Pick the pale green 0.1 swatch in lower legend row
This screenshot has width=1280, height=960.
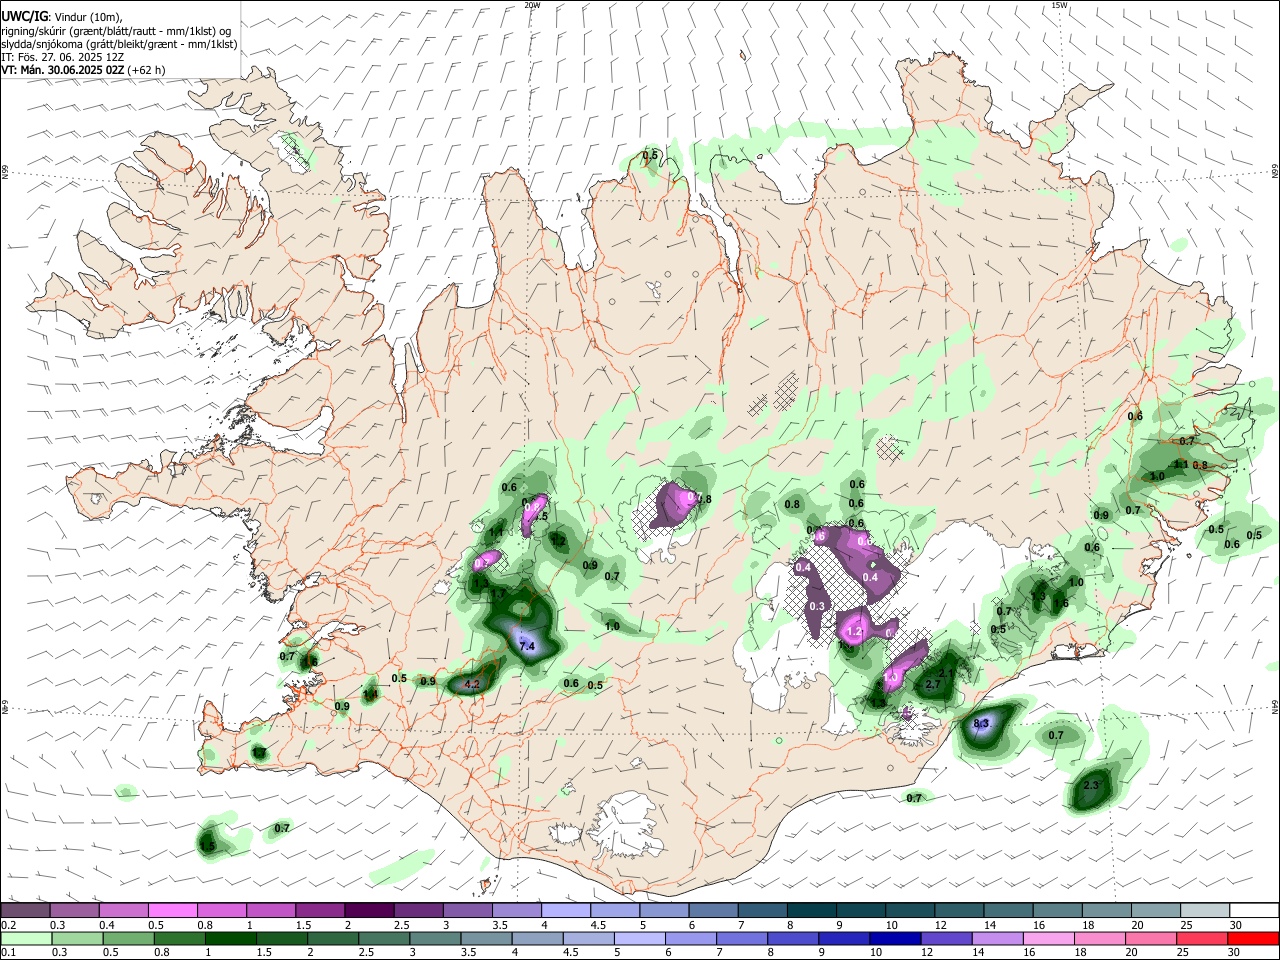tap(25, 938)
